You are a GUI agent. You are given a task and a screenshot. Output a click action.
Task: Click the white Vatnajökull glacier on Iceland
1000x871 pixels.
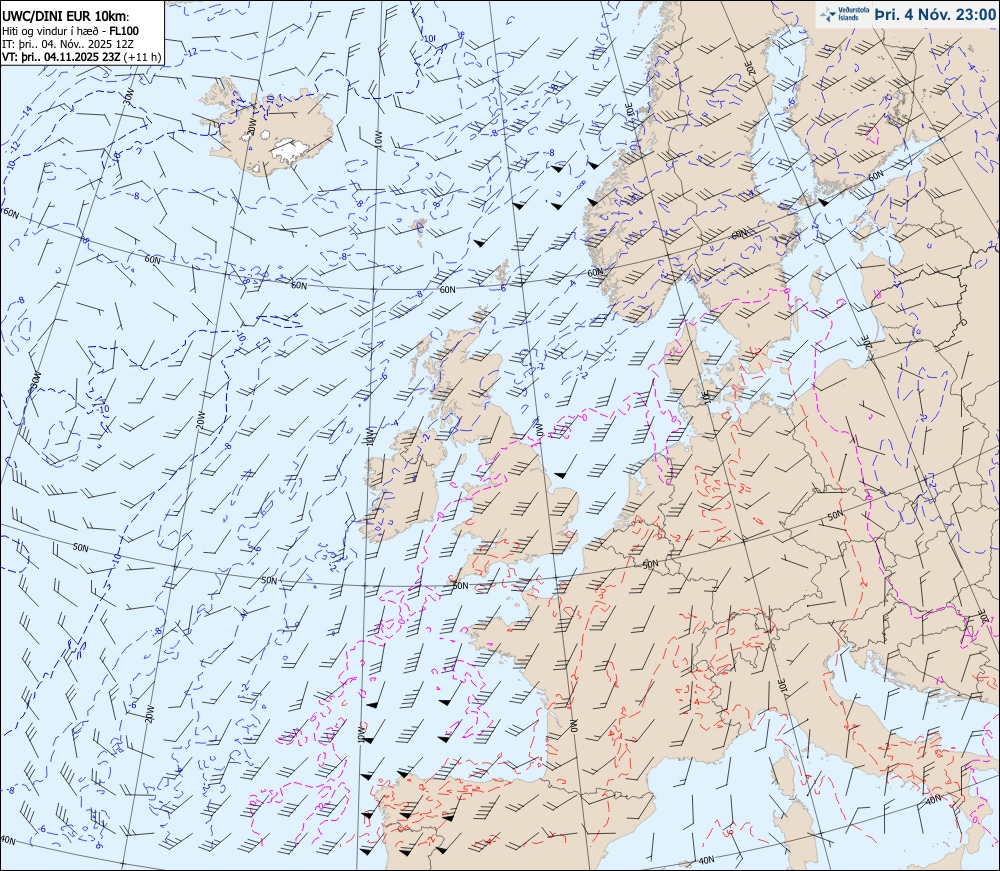tap(290, 150)
